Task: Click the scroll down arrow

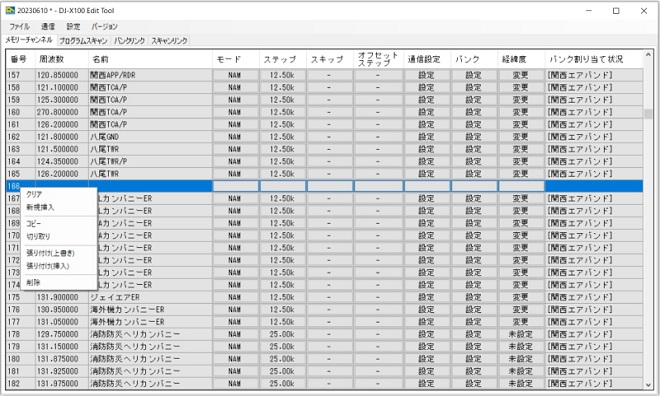Action: pos(648,385)
